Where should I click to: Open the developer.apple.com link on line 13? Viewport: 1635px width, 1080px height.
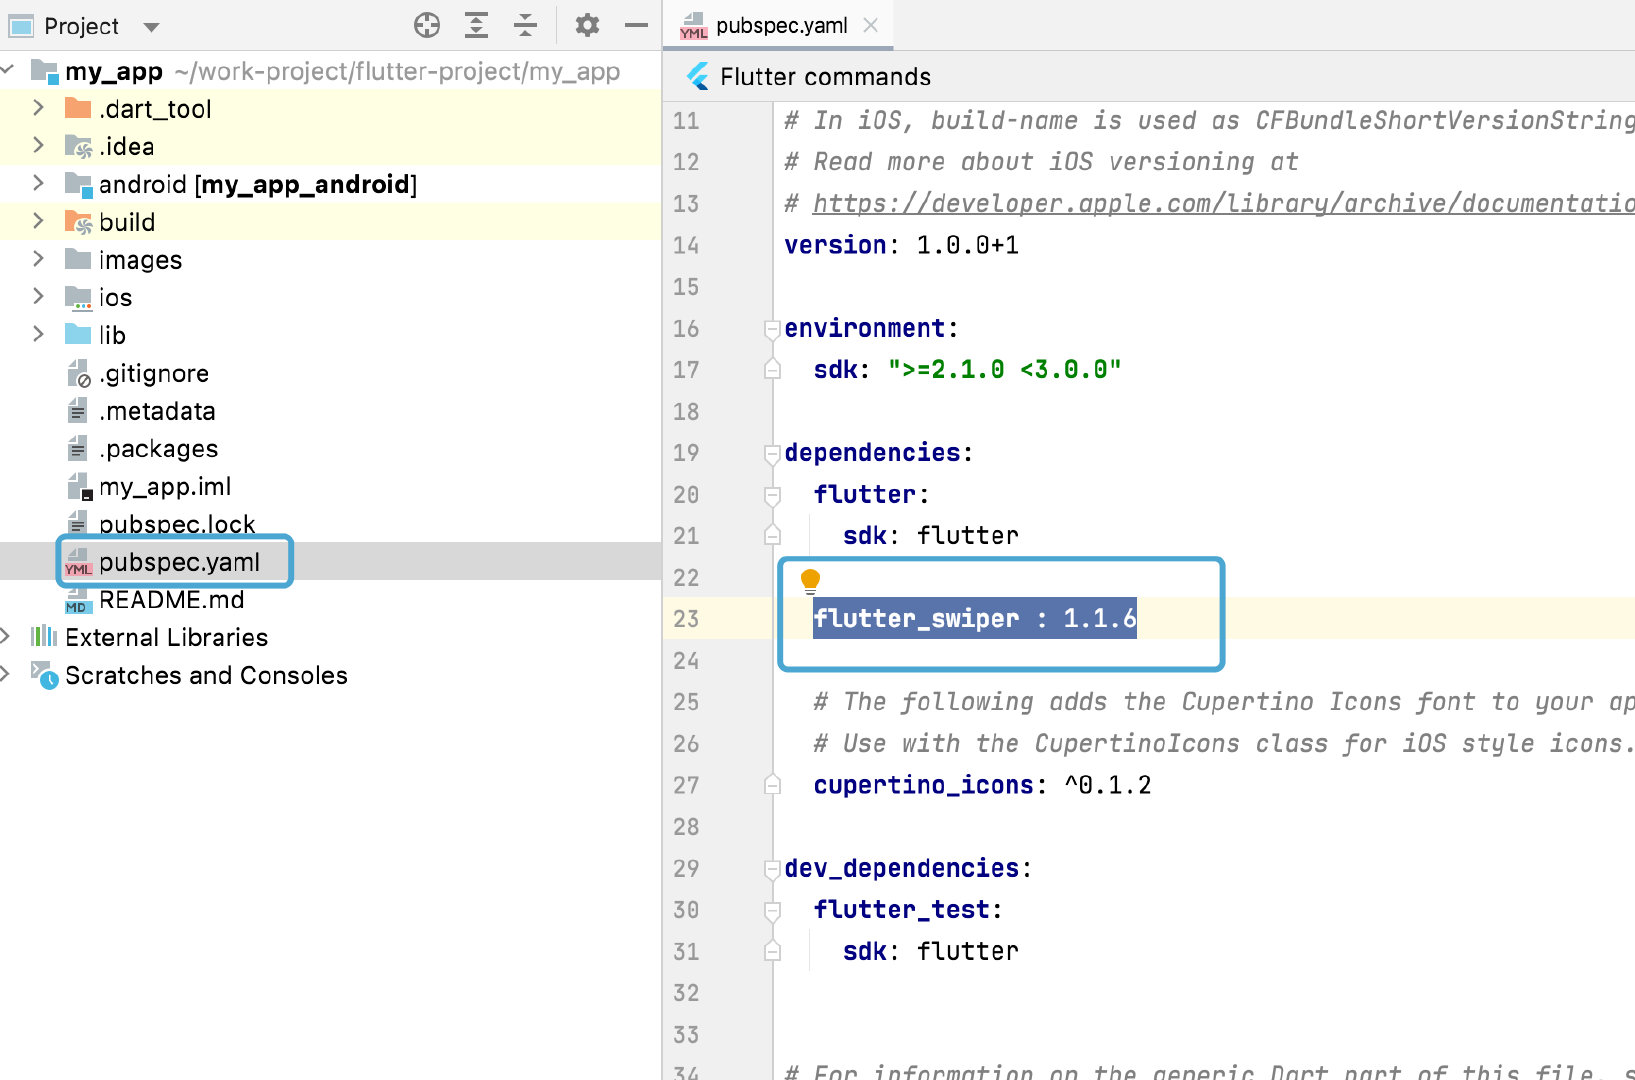click(1223, 203)
